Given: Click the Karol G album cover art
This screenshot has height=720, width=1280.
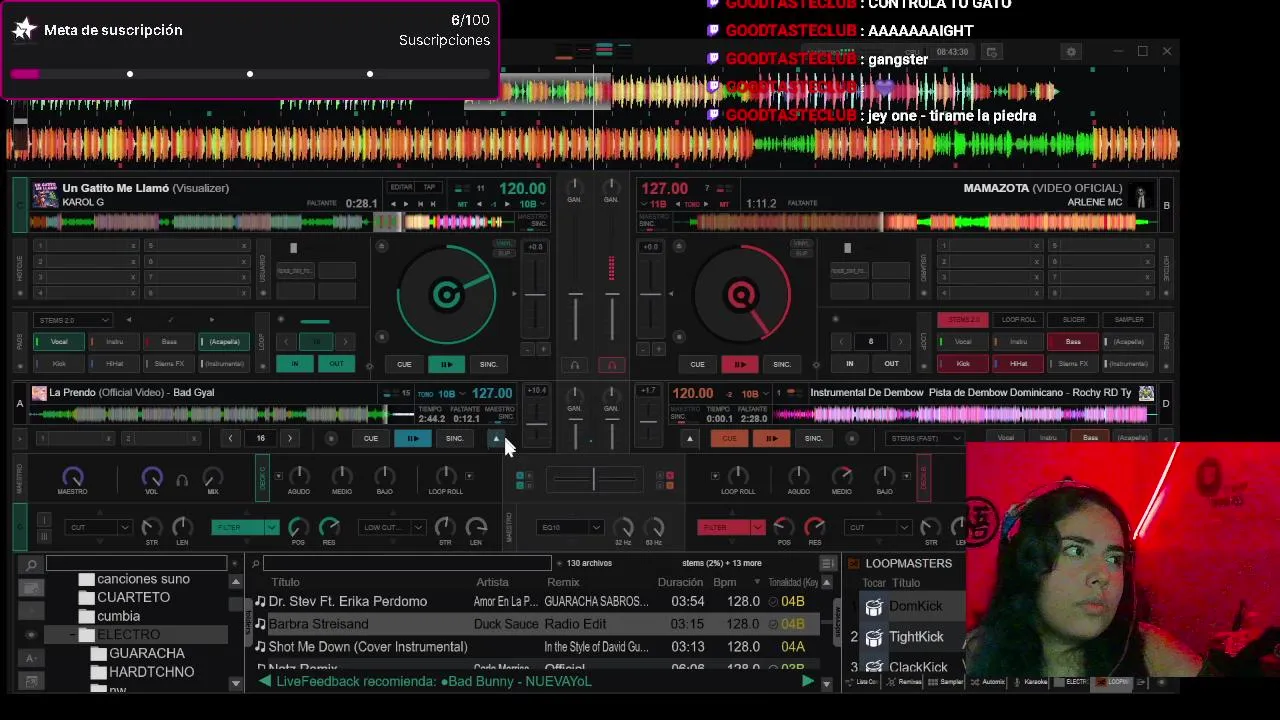Looking at the screenshot, I should point(45,195).
